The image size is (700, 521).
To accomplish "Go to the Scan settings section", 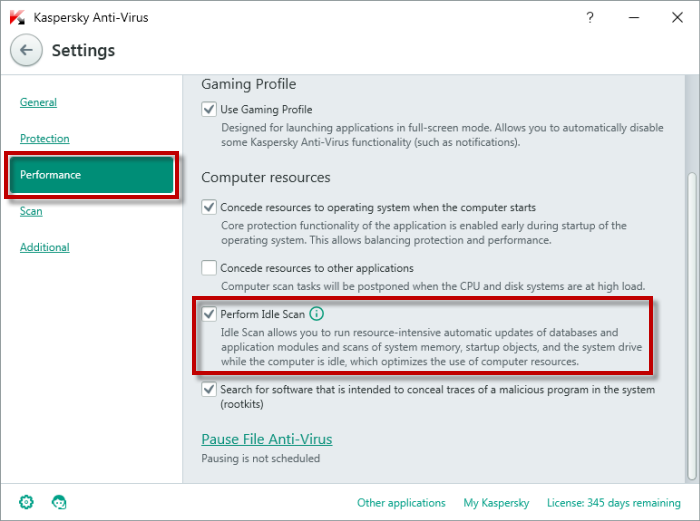I will pos(31,211).
